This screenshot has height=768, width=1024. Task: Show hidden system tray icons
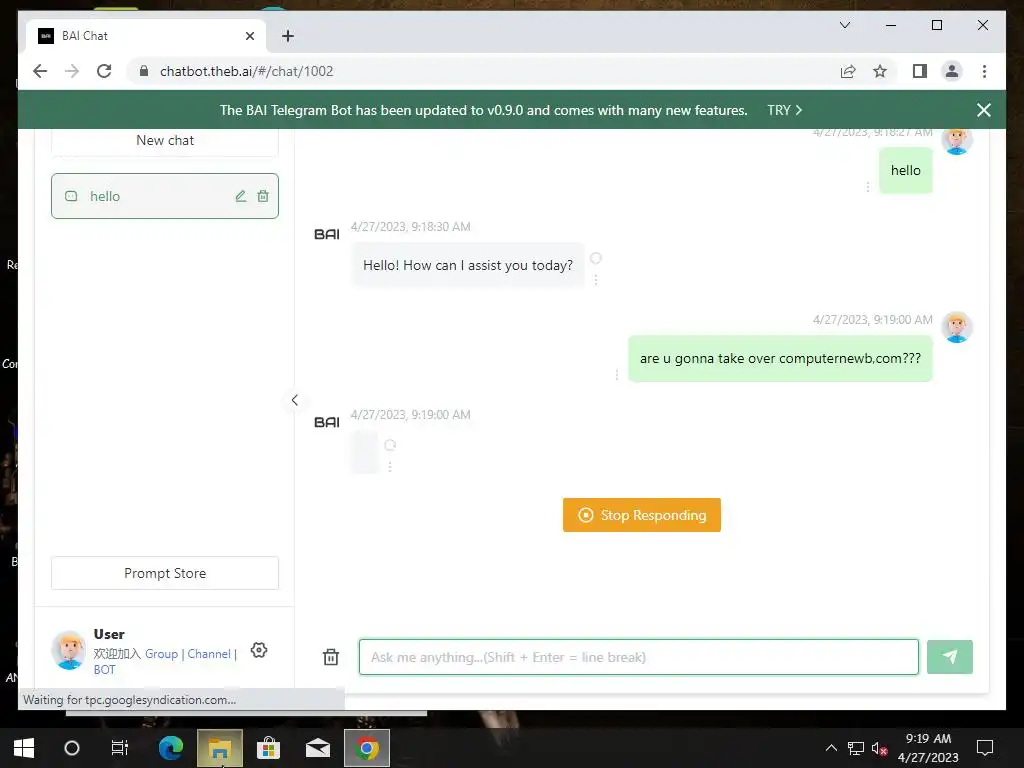pyautogui.click(x=831, y=748)
